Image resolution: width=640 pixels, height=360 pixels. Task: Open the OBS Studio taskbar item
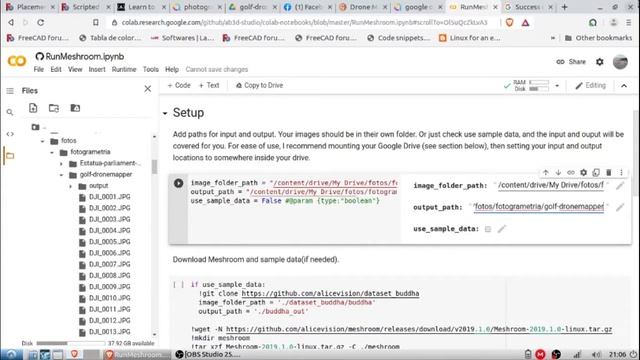pyautogui.click(x=208, y=354)
